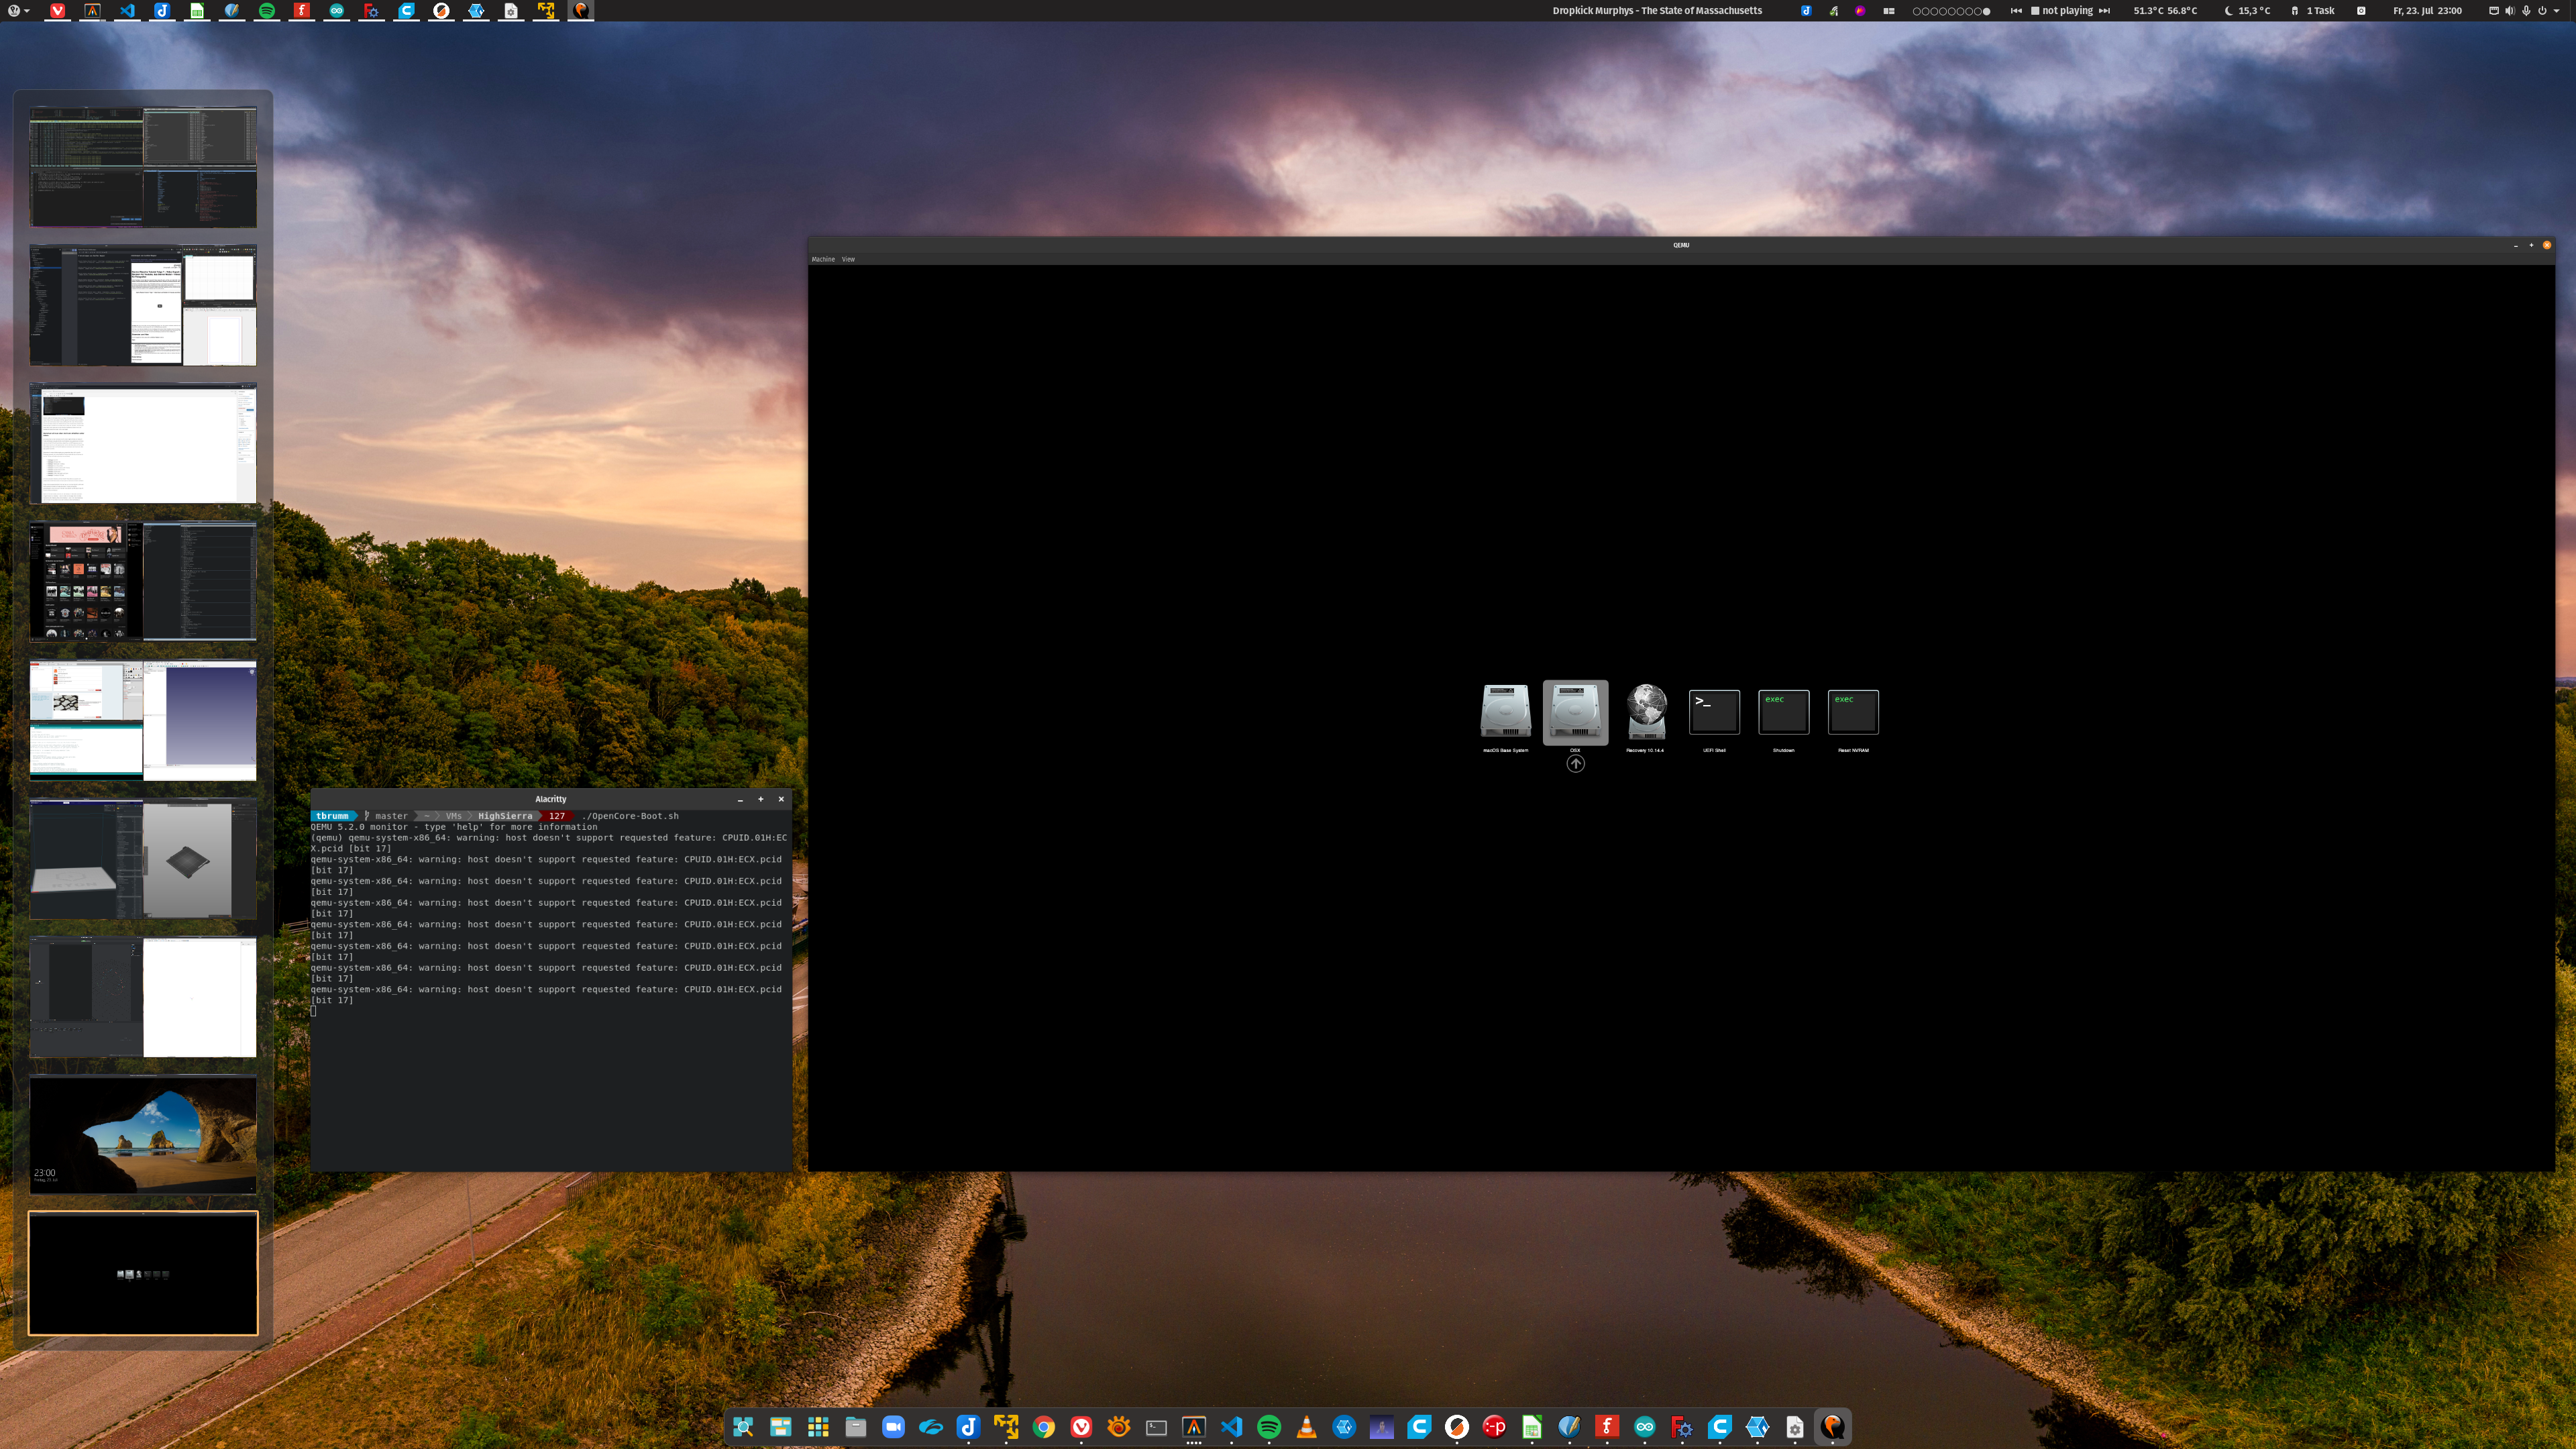Open Spotify from the bottom dock
Viewport: 2576px width, 1449px height.
tap(1269, 1427)
